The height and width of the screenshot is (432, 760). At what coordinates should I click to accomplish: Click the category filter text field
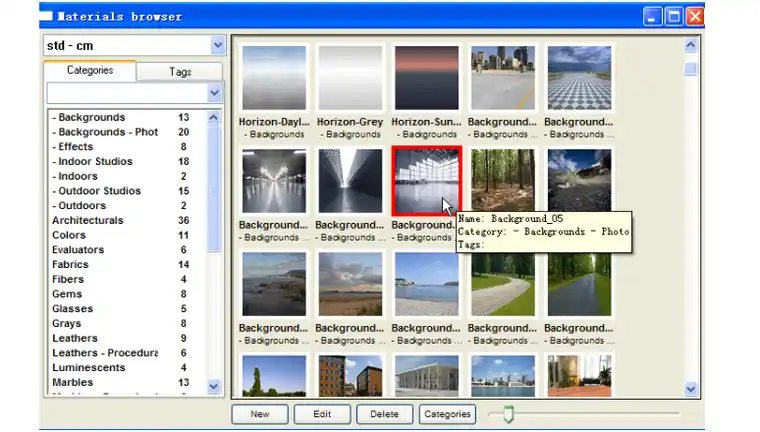coord(127,93)
